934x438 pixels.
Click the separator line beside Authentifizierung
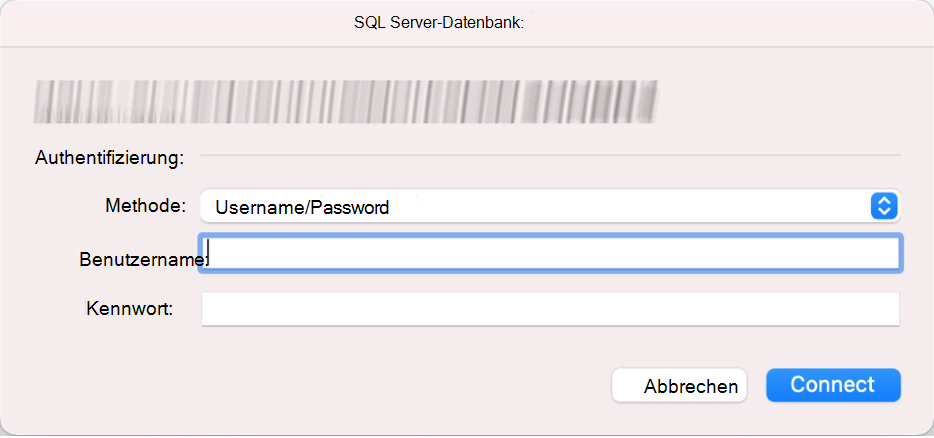(550, 155)
